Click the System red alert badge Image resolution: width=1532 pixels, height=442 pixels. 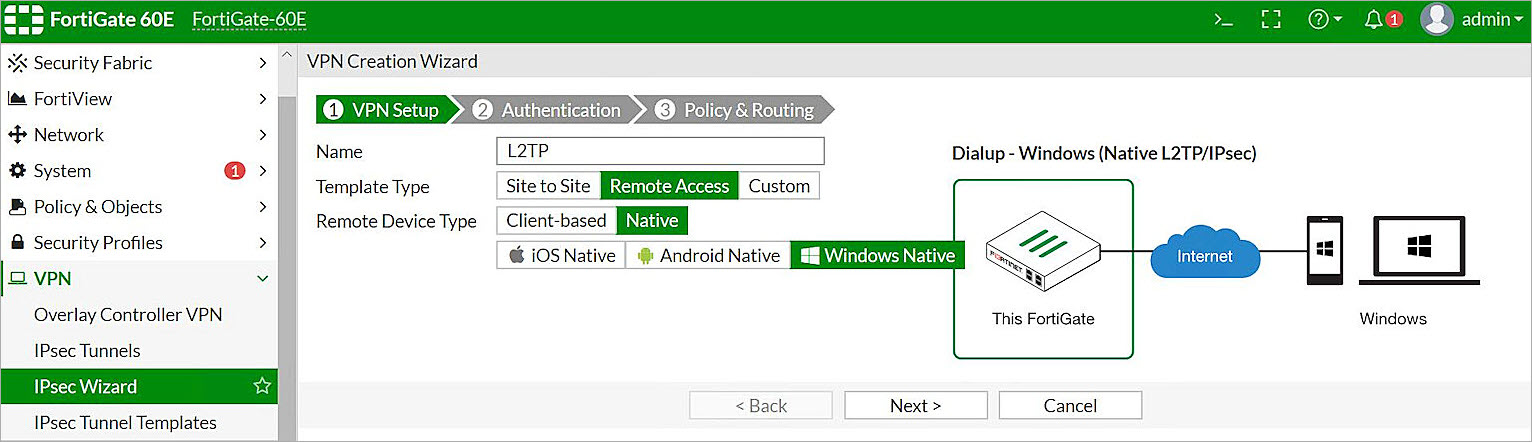235,171
